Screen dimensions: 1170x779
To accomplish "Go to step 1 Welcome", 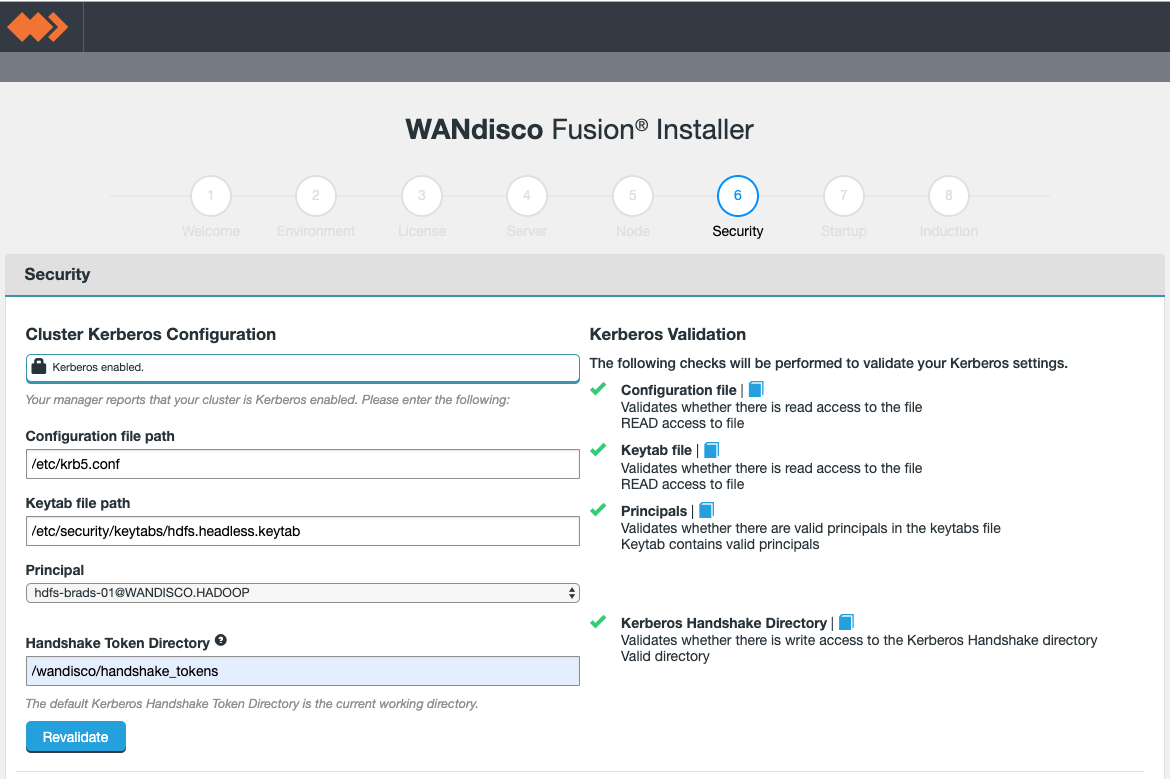I will click(210, 195).
